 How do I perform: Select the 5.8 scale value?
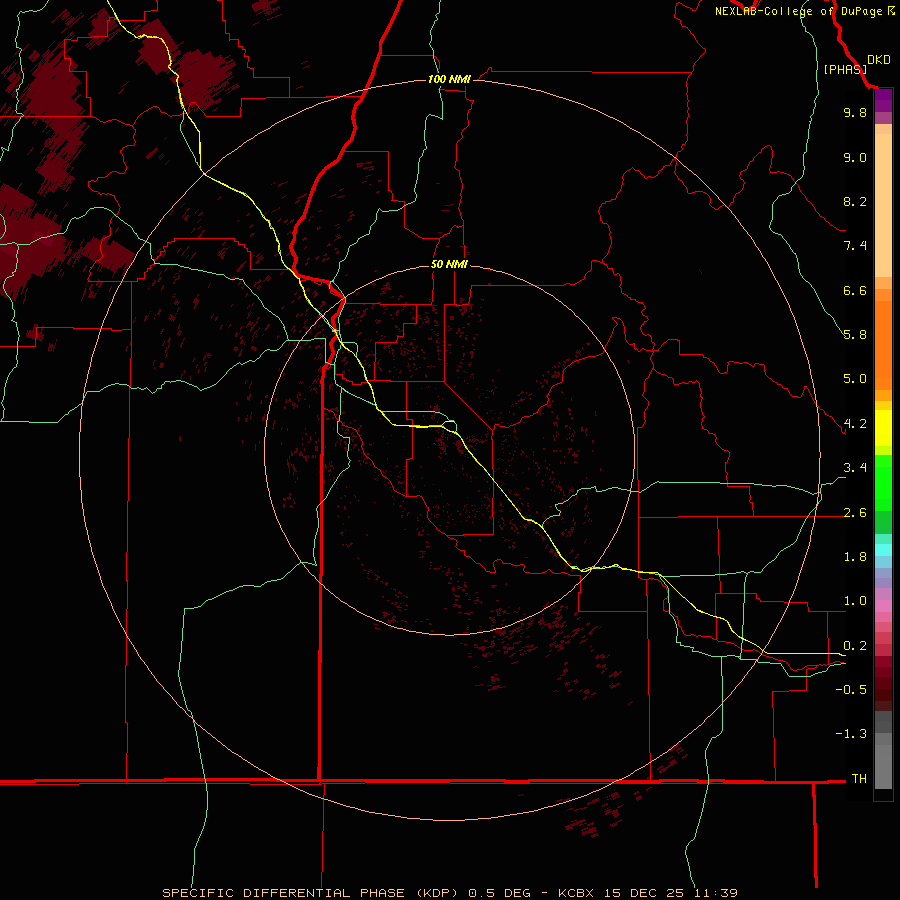(x=855, y=335)
